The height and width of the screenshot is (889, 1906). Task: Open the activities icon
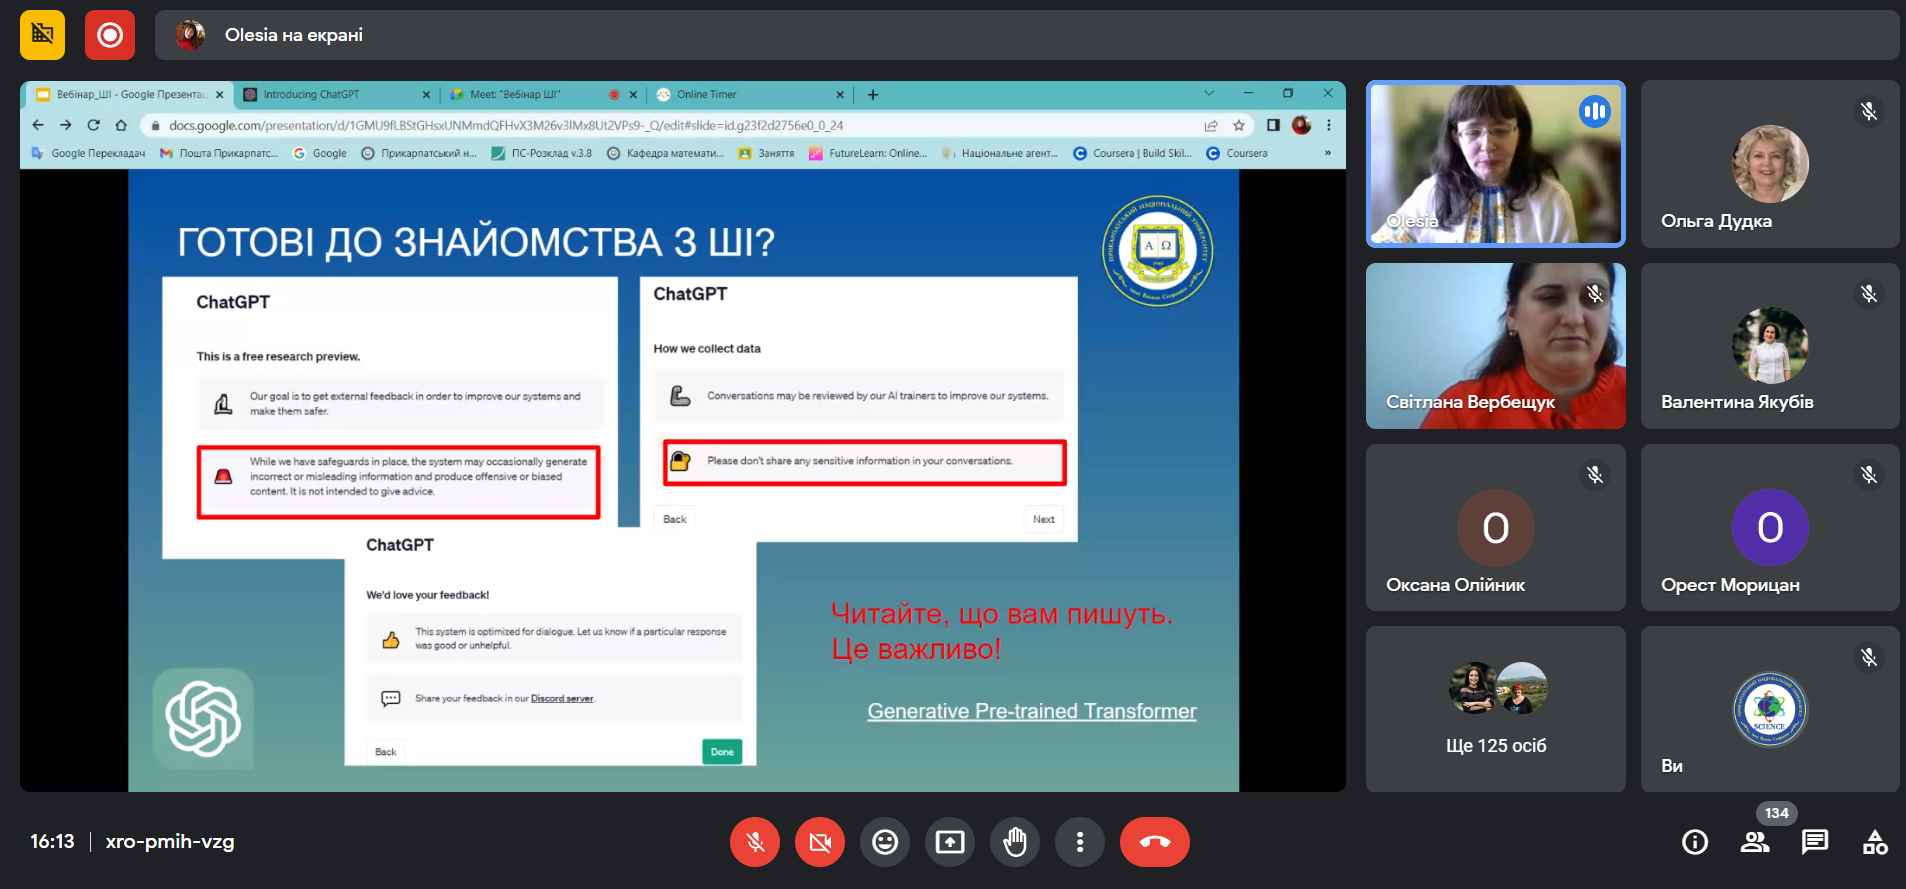1875,842
